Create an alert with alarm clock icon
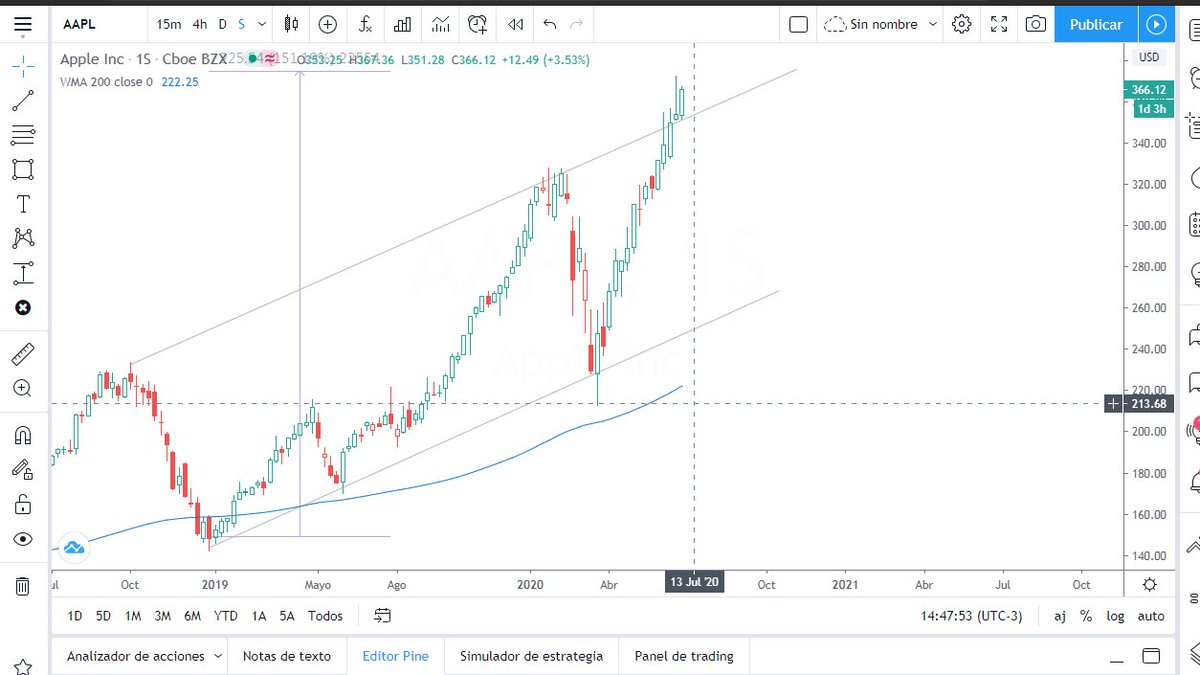 click(x=478, y=24)
